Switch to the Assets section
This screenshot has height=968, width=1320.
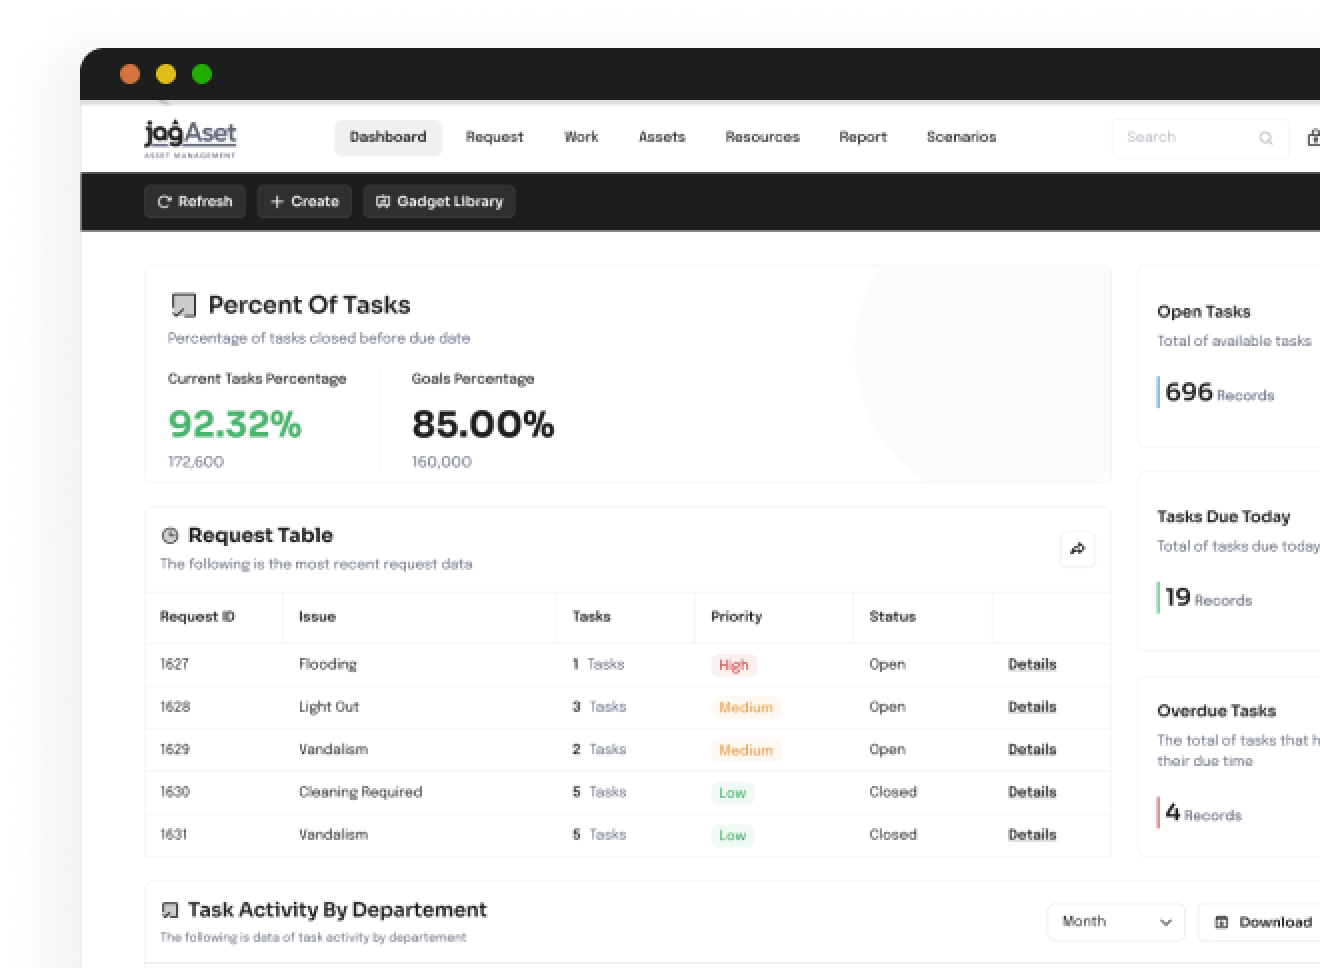click(662, 137)
